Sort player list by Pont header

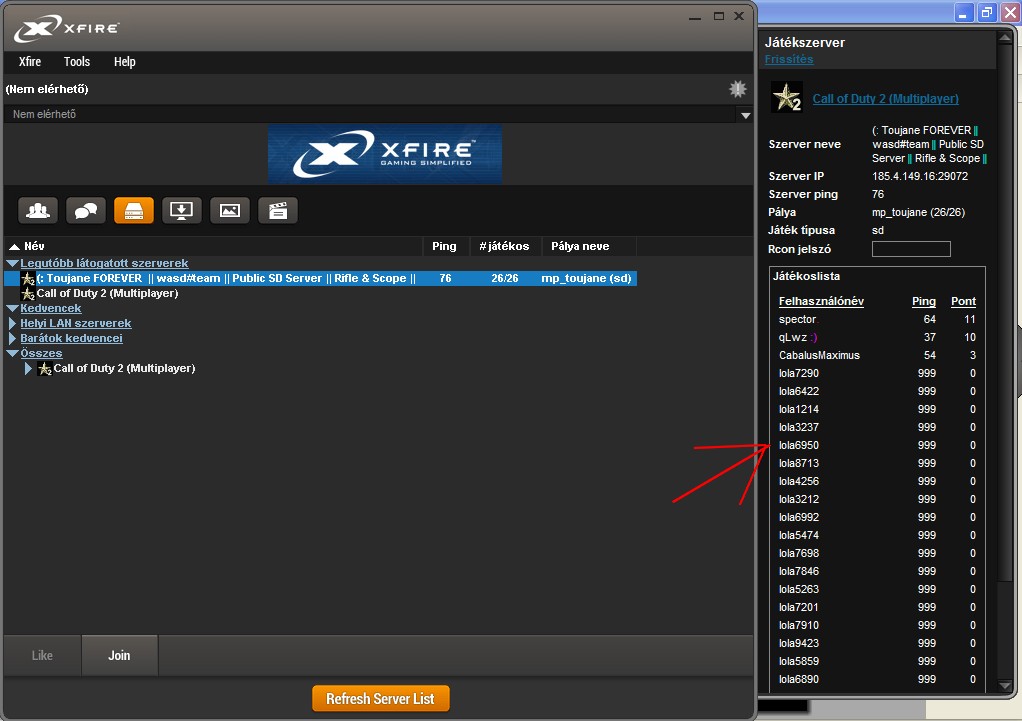(963, 301)
